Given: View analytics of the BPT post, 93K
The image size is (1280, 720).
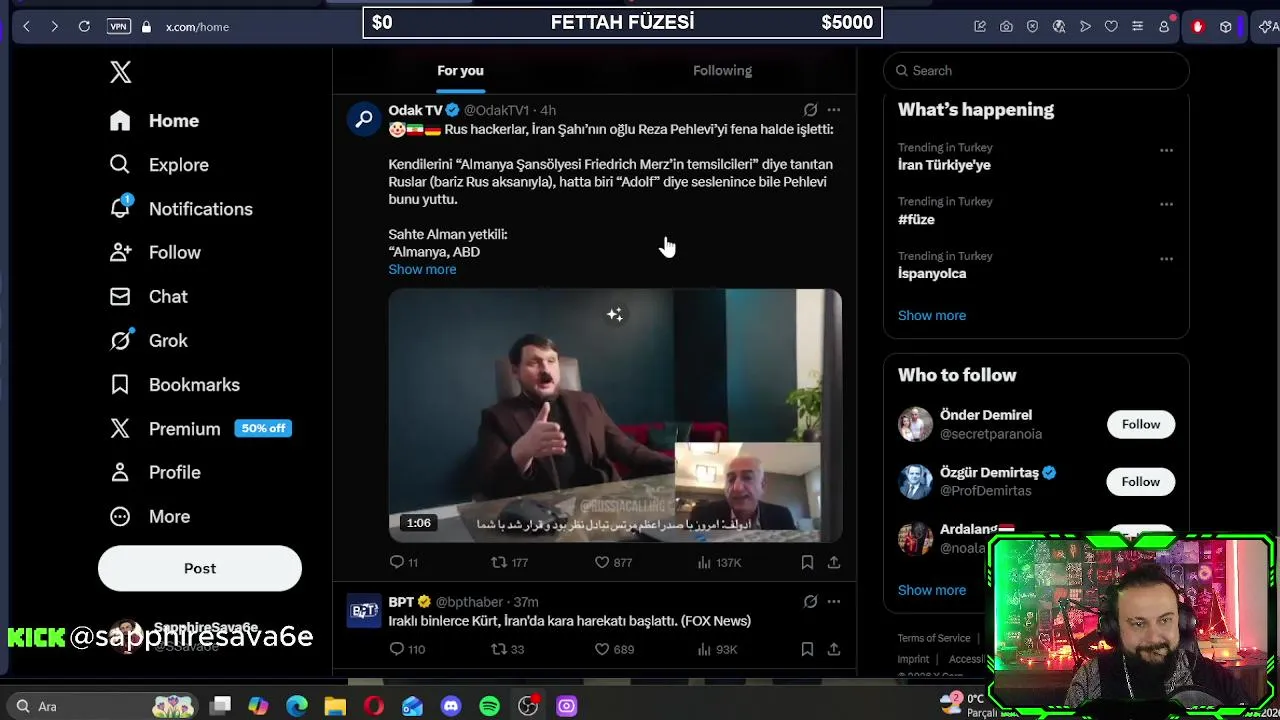Looking at the screenshot, I should [717, 650].
